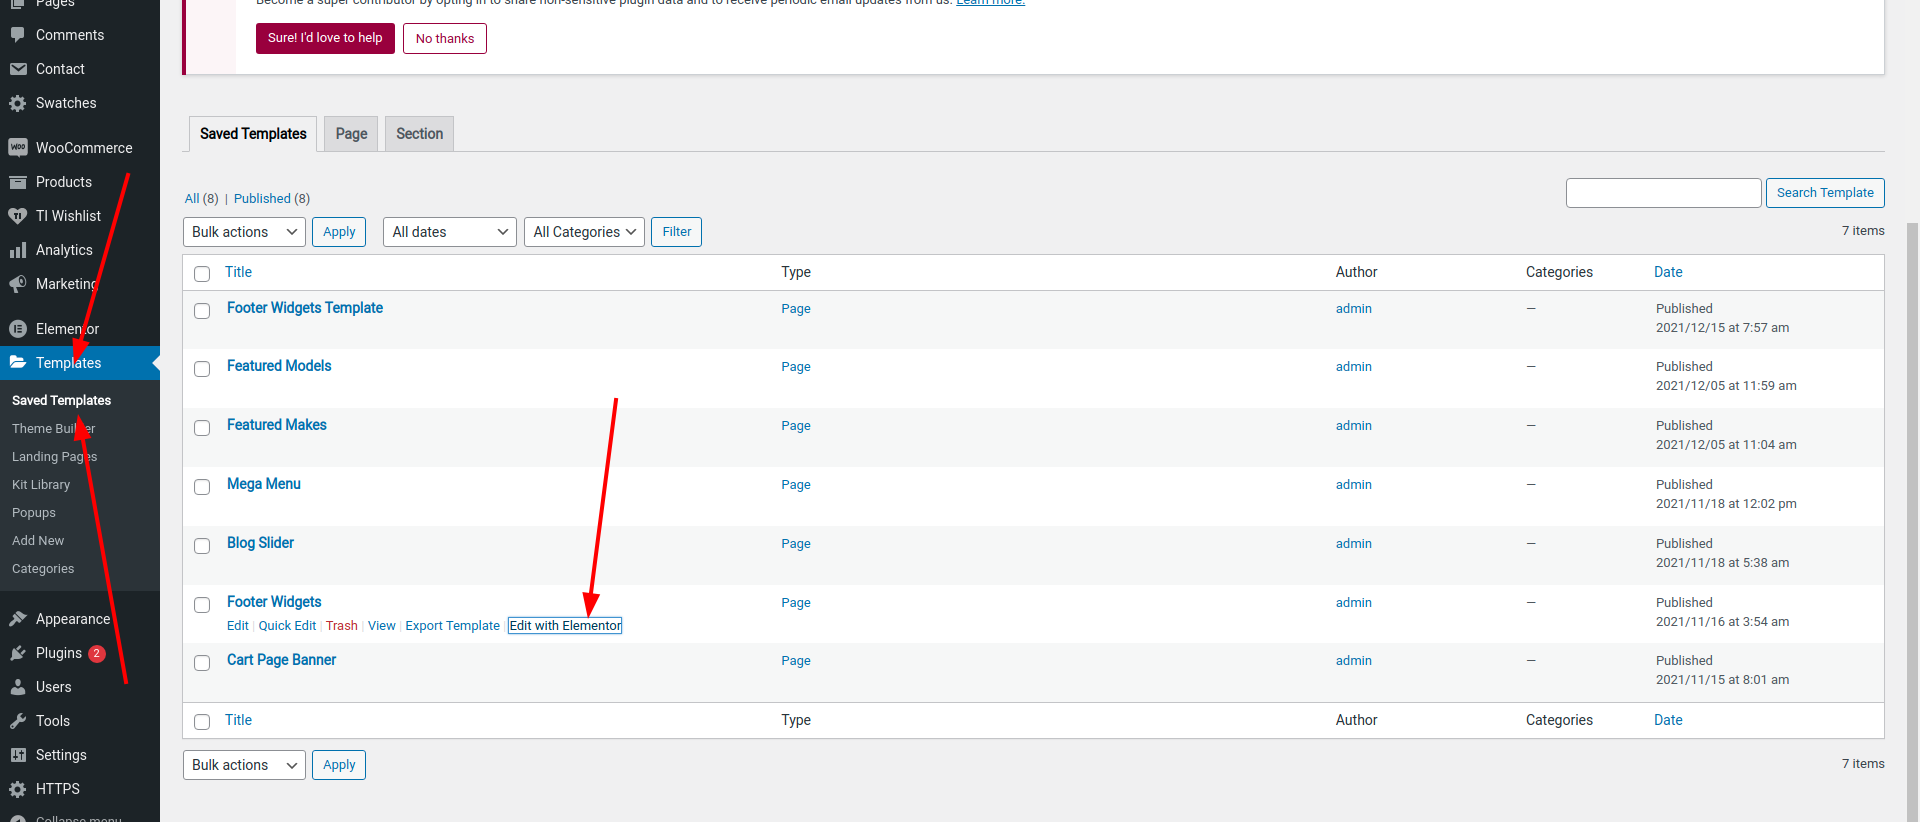Open Analytics bar chart icon
The width and height of the screenshot is (1920, 822).
tap(18, 250)
